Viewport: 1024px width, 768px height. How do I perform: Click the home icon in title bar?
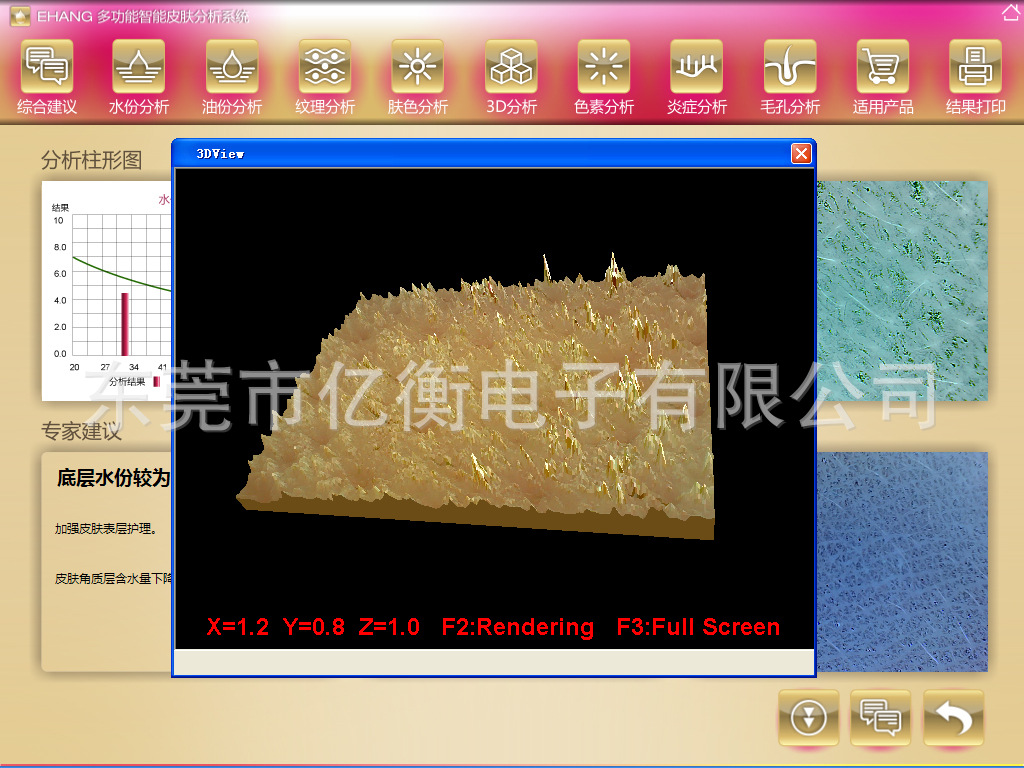click(1011, 12)
